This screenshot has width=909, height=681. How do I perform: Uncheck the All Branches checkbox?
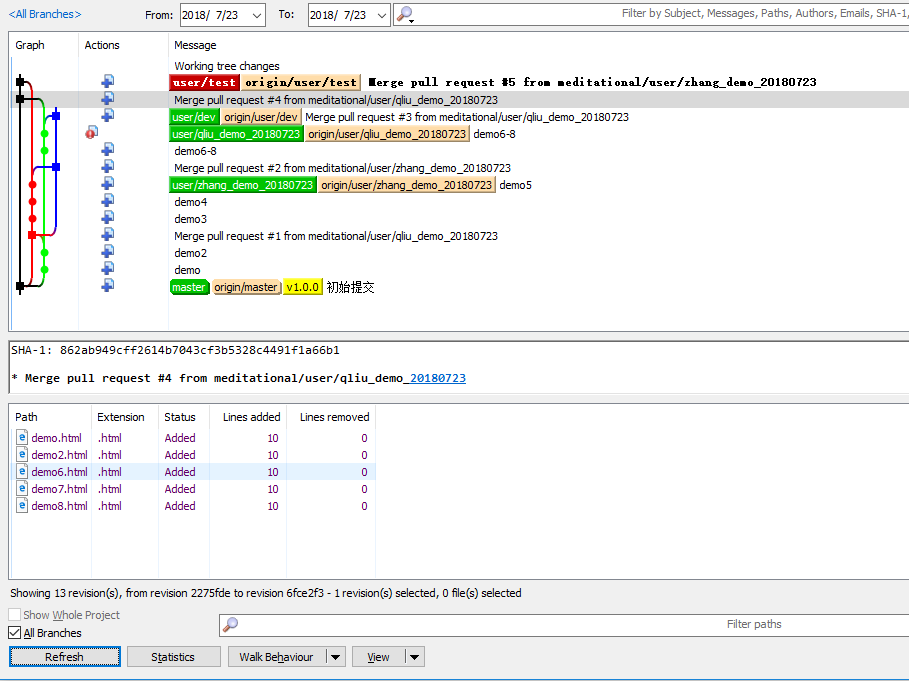(x=15, y=633)
